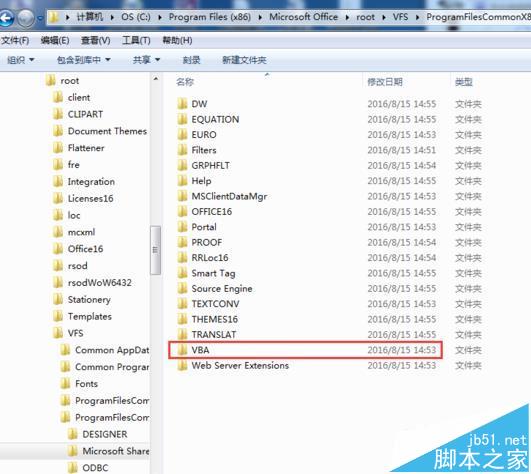Open the 帮助(H) menu
531x474 pixels.
[177, 40]
